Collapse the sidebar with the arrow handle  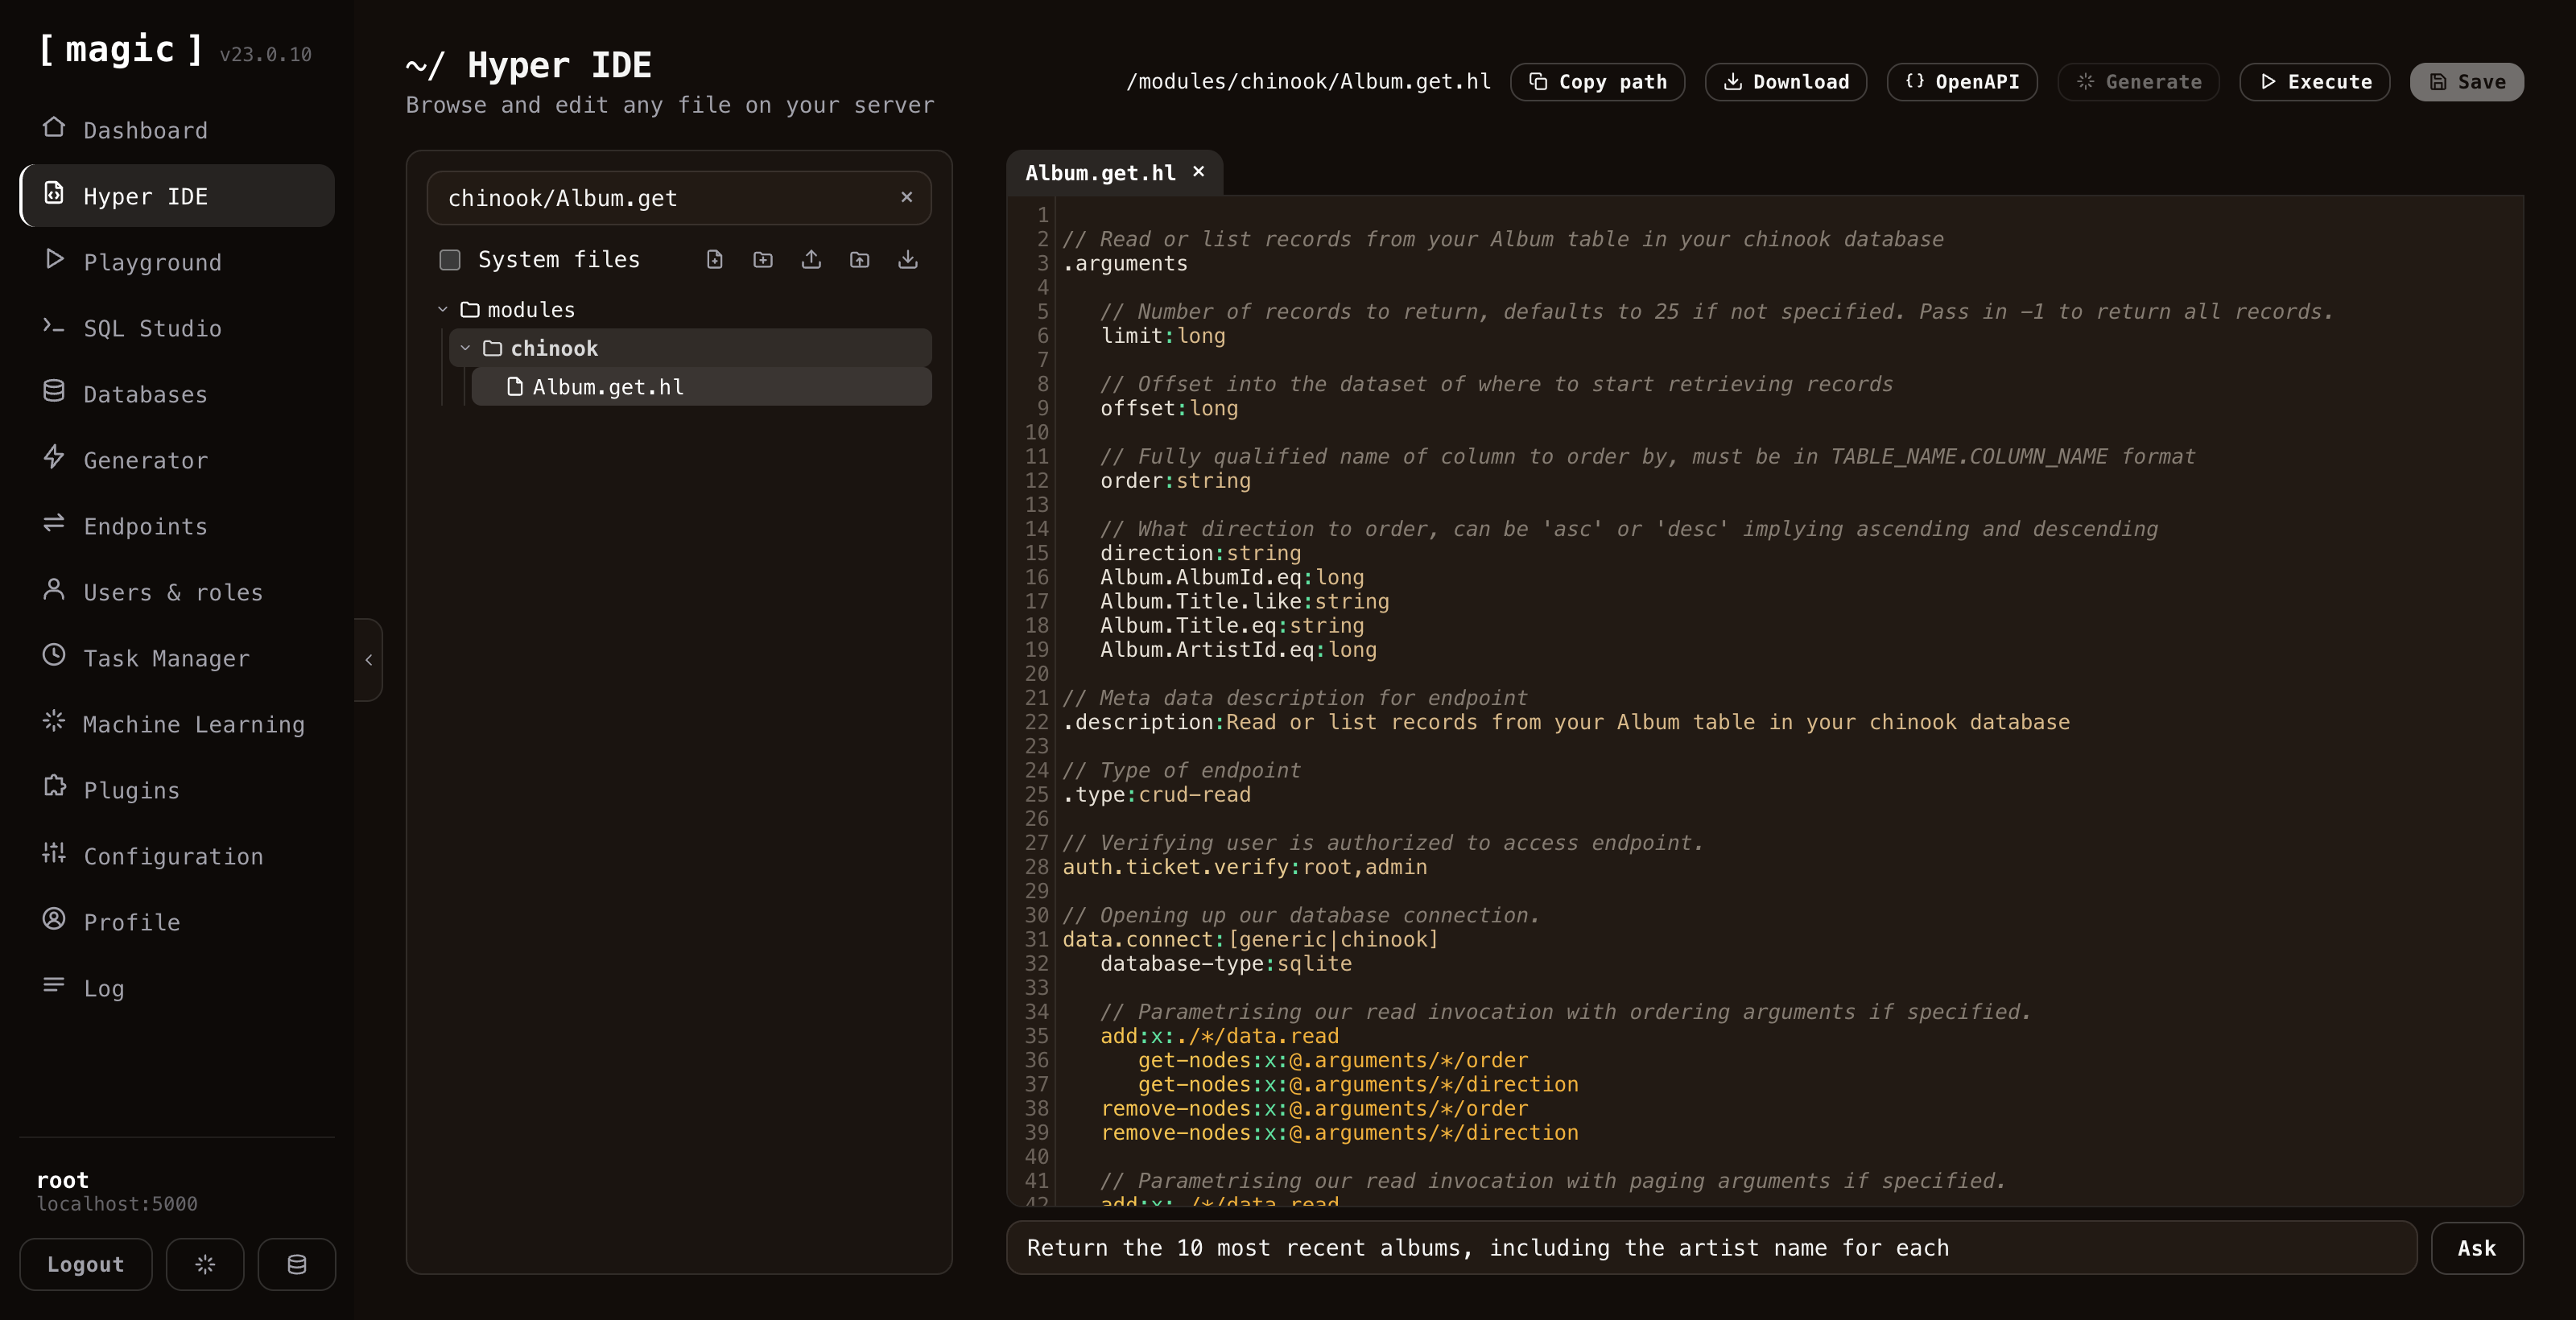pyautogui.click(x=368, y=660)
